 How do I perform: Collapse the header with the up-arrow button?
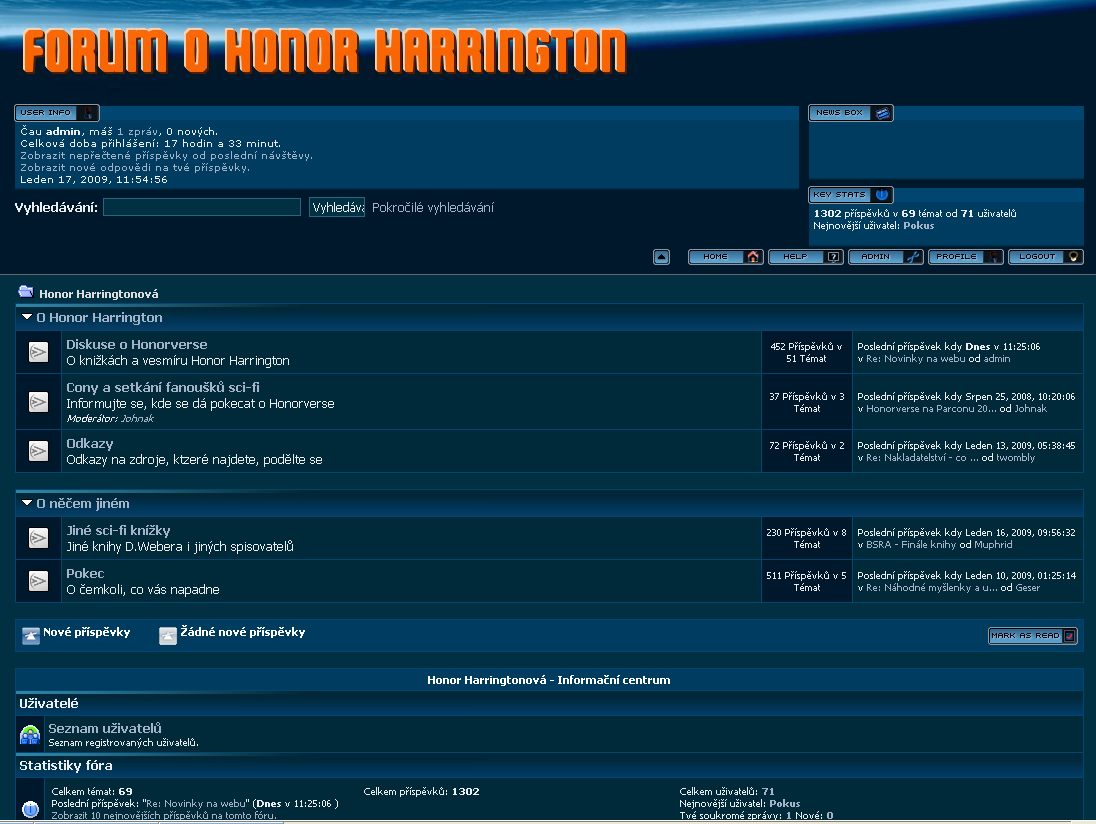[661, 257]
